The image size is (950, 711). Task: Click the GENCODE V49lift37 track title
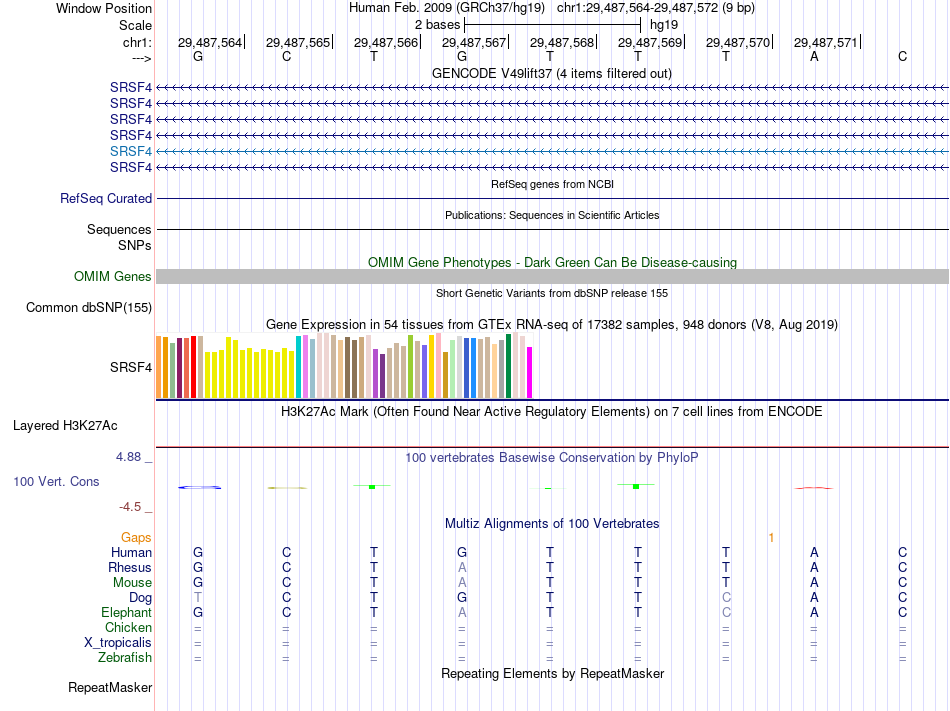point(551,74)
